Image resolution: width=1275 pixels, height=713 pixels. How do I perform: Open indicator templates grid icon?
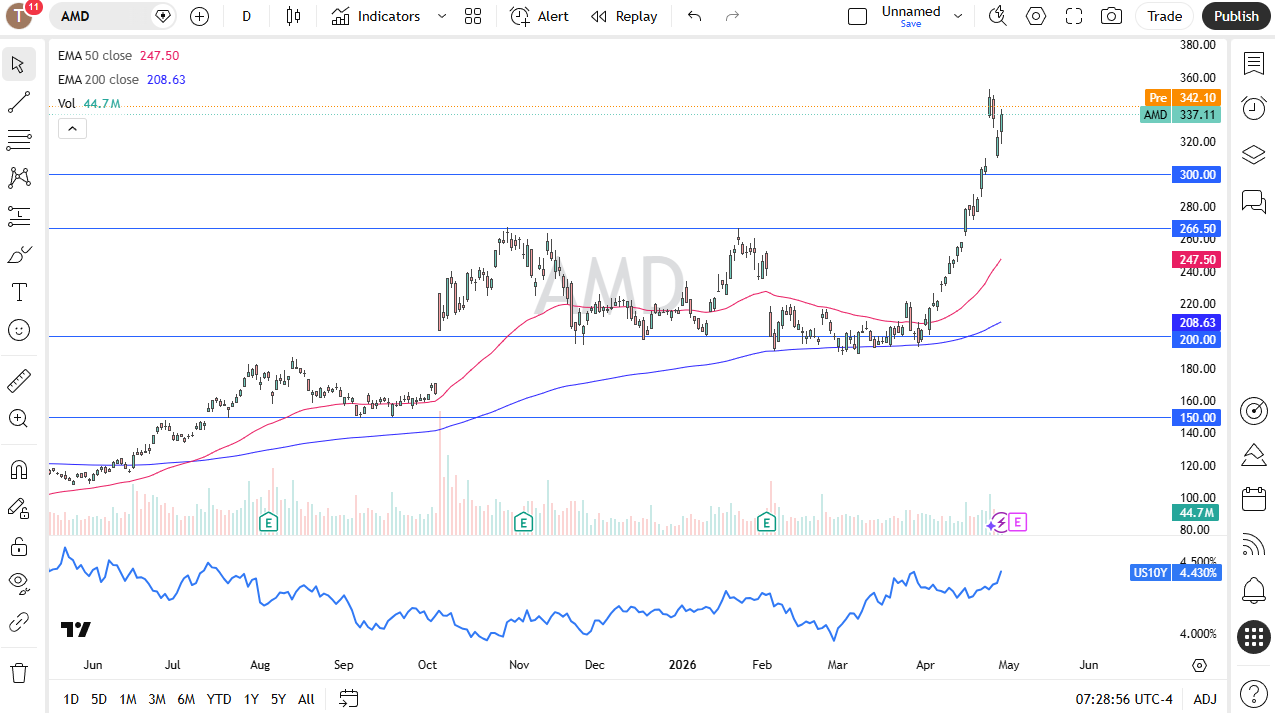coord(473,16)
